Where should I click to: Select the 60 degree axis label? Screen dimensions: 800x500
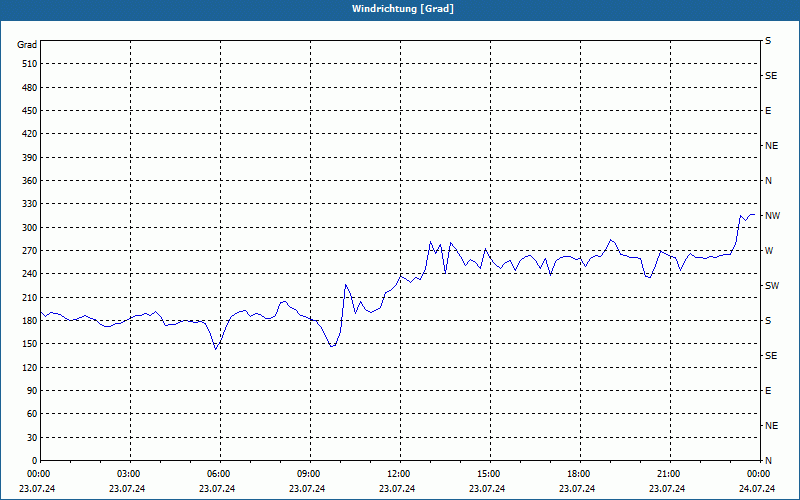point(31,413)
